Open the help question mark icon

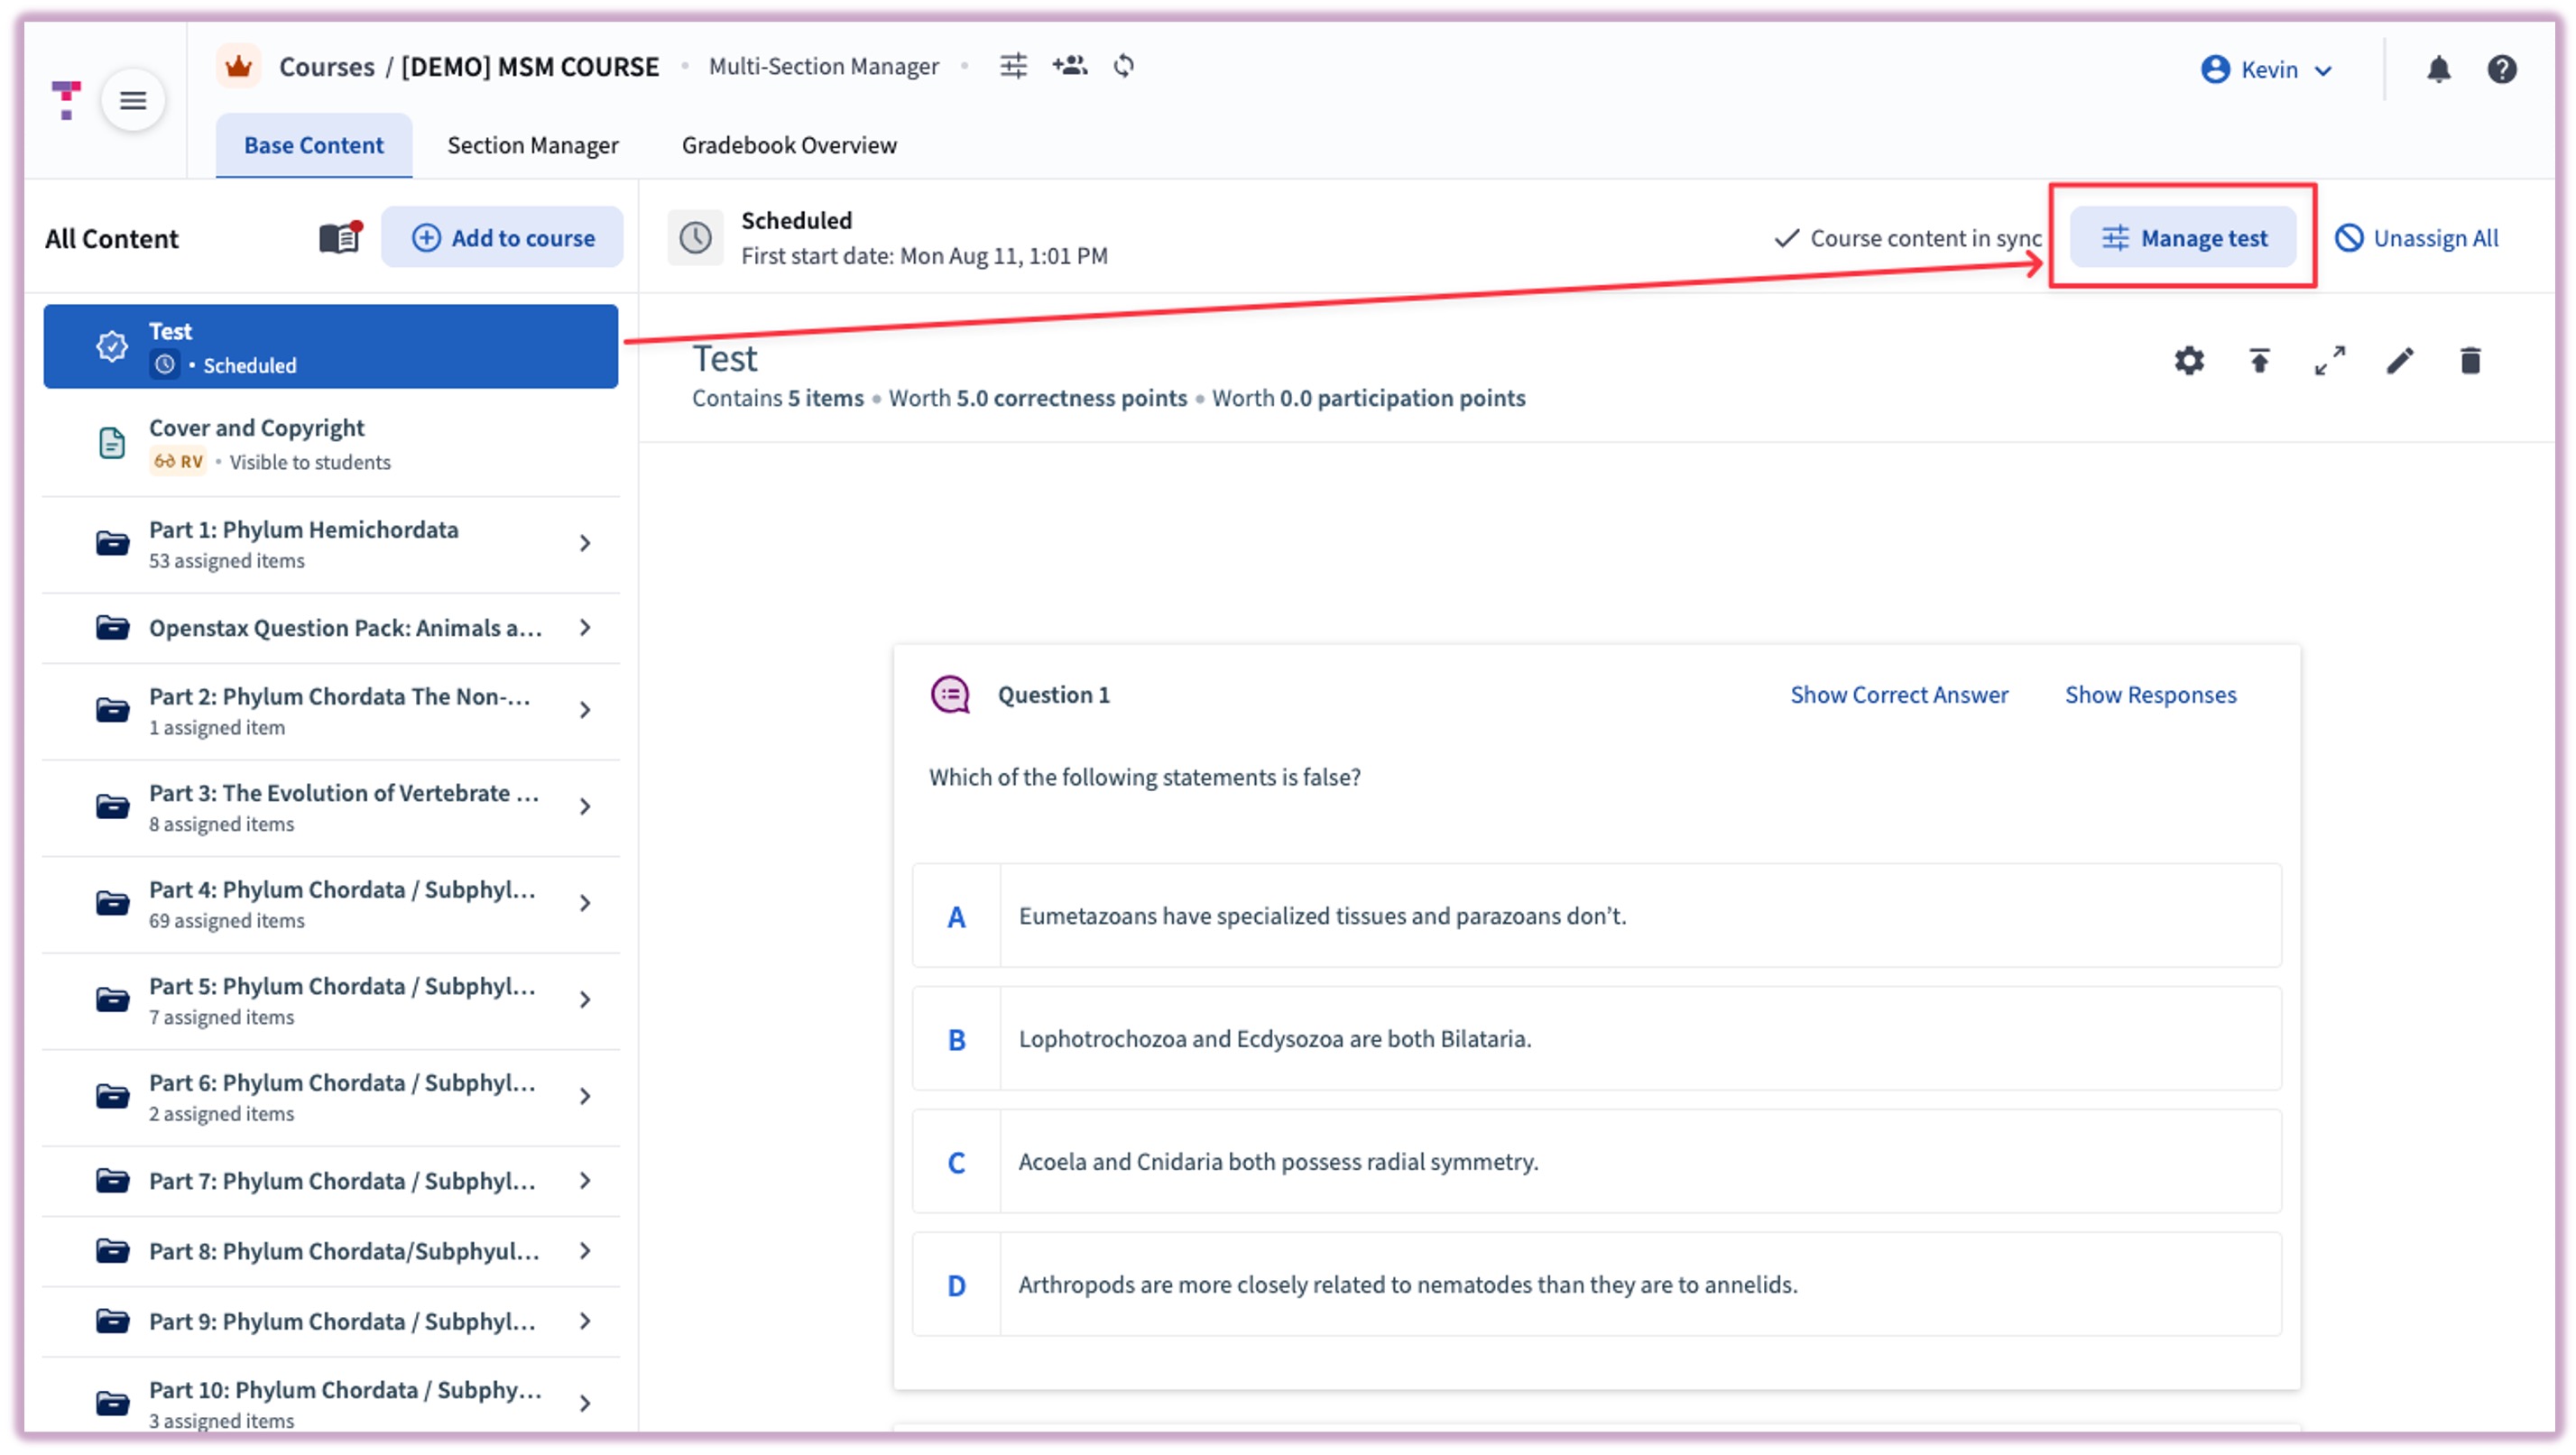point(2501,69)
